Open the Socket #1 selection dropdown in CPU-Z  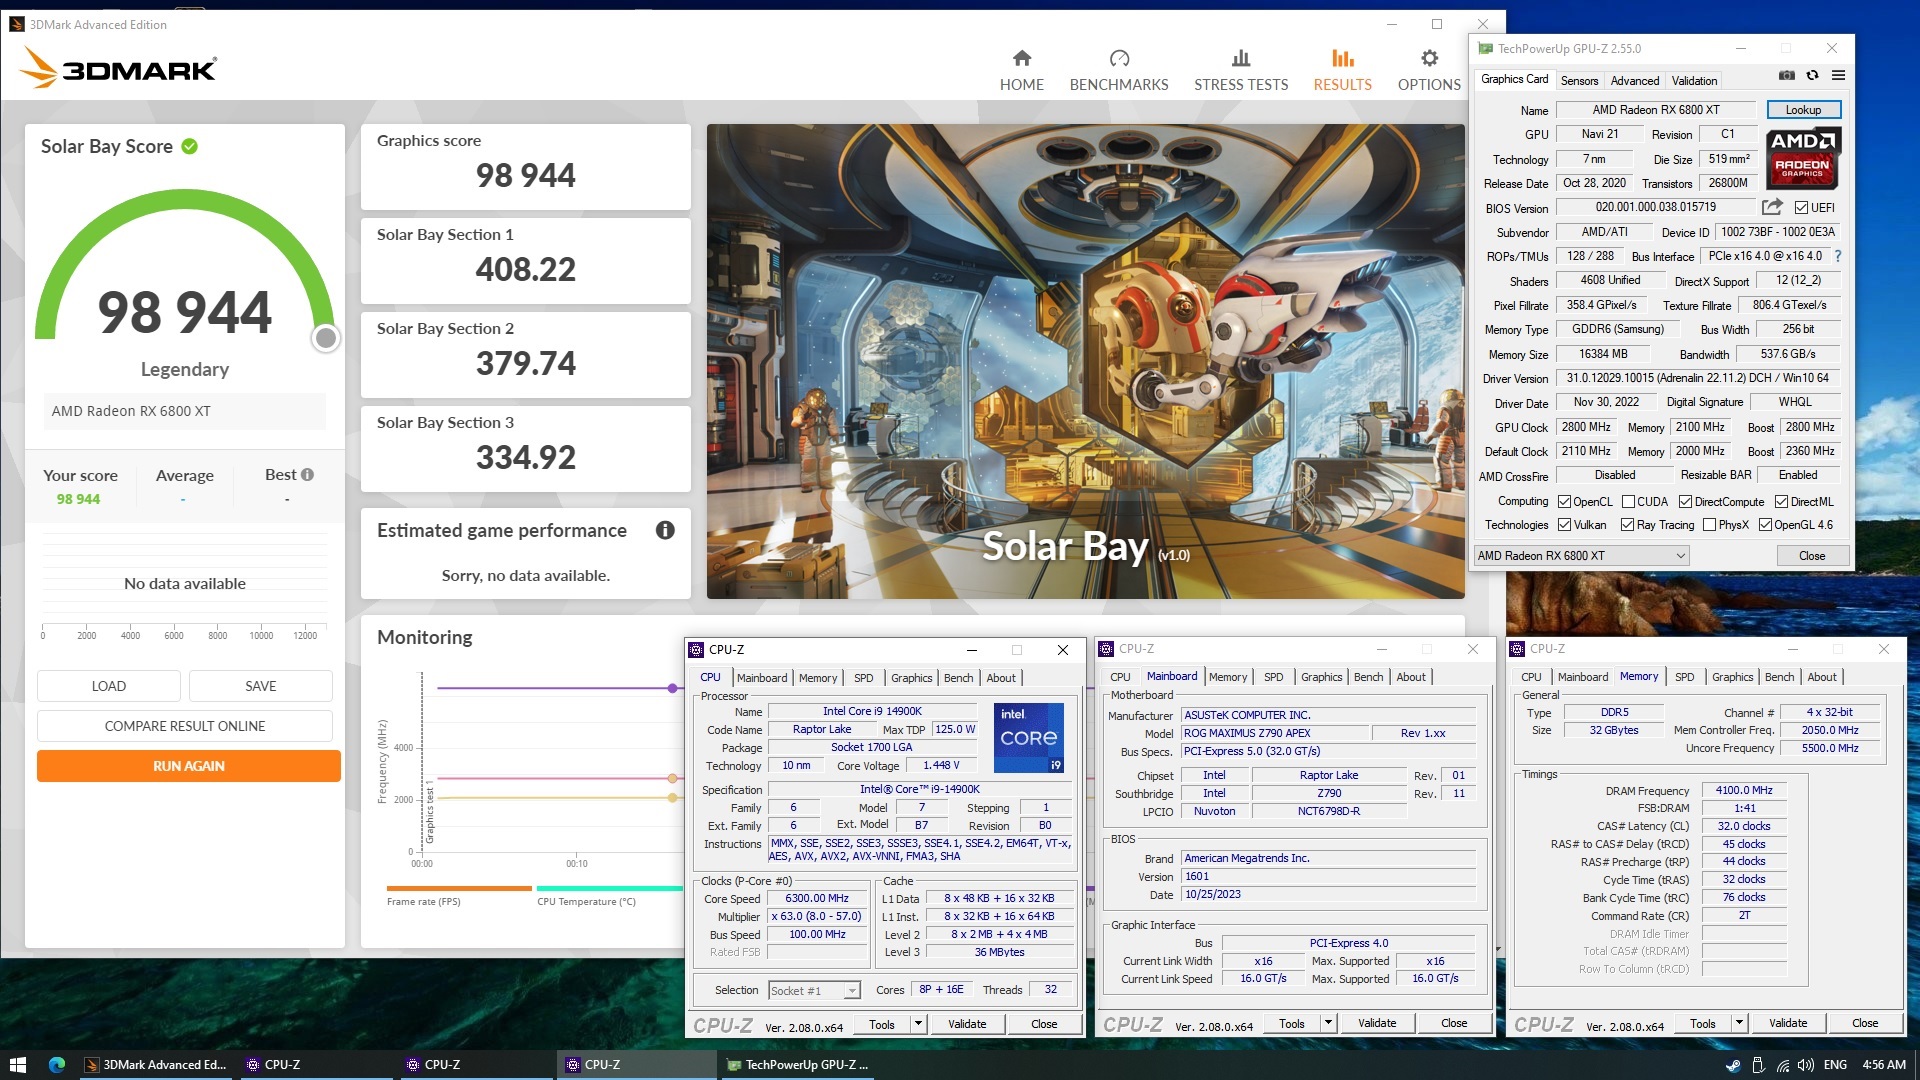point(814,990)
